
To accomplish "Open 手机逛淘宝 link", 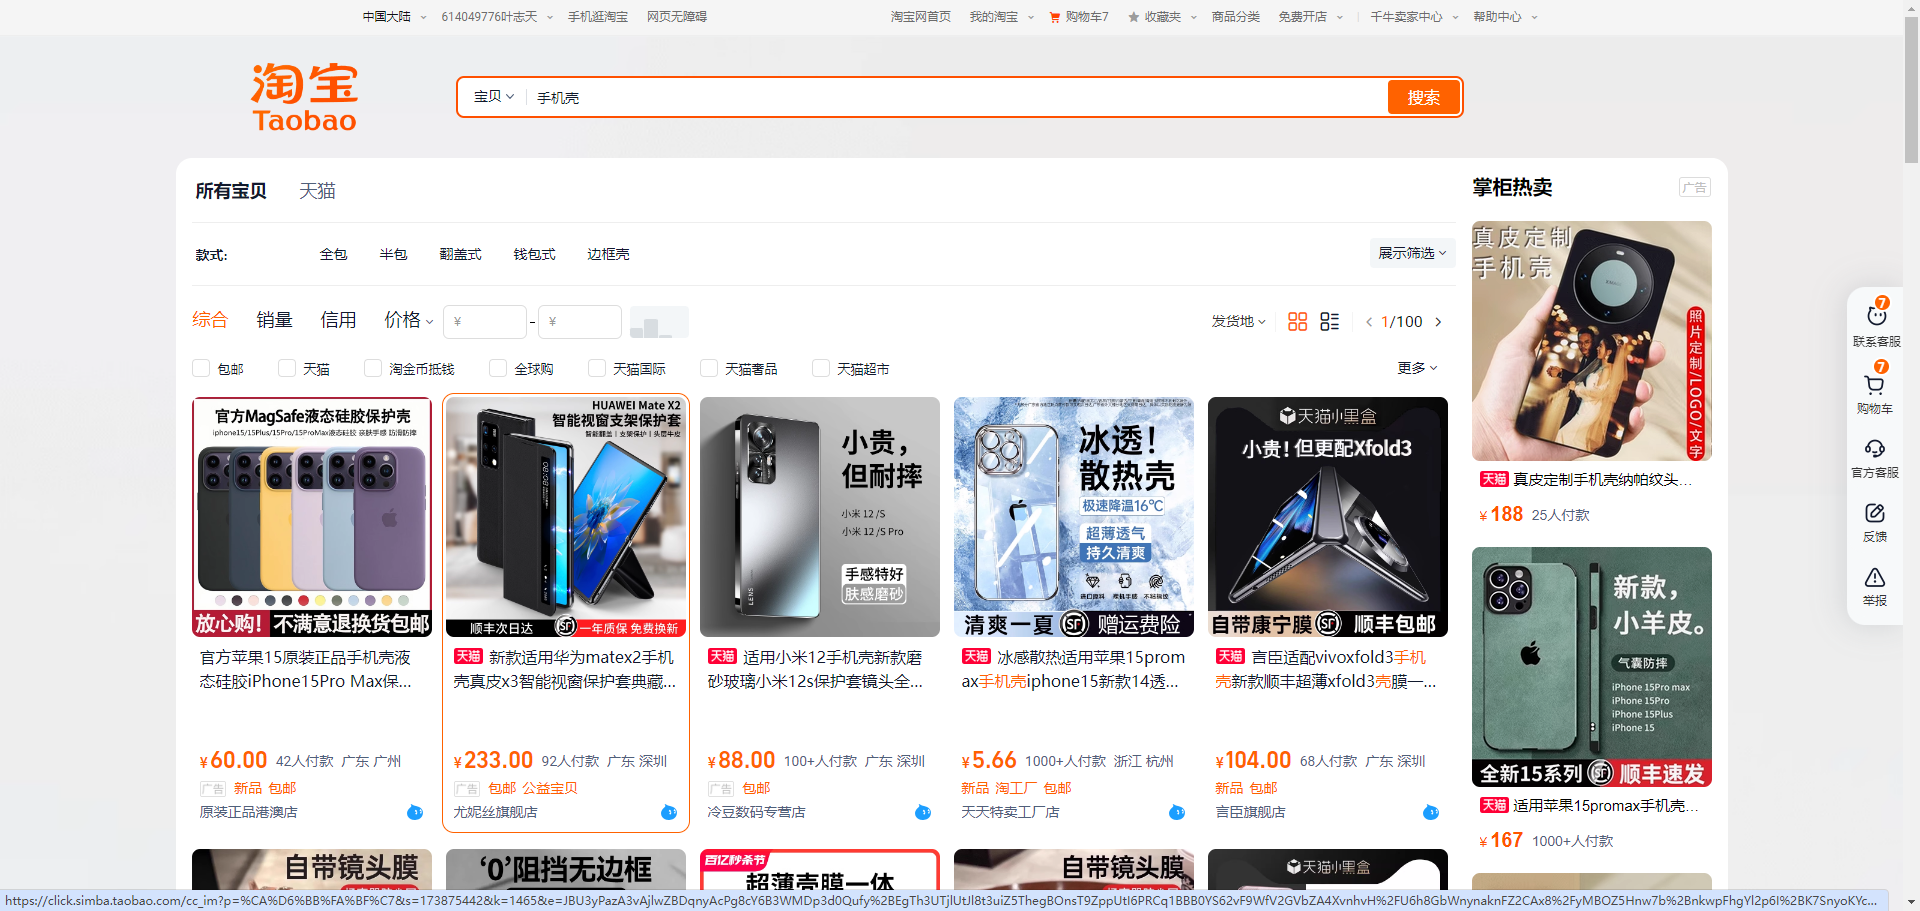I will 598,17.
